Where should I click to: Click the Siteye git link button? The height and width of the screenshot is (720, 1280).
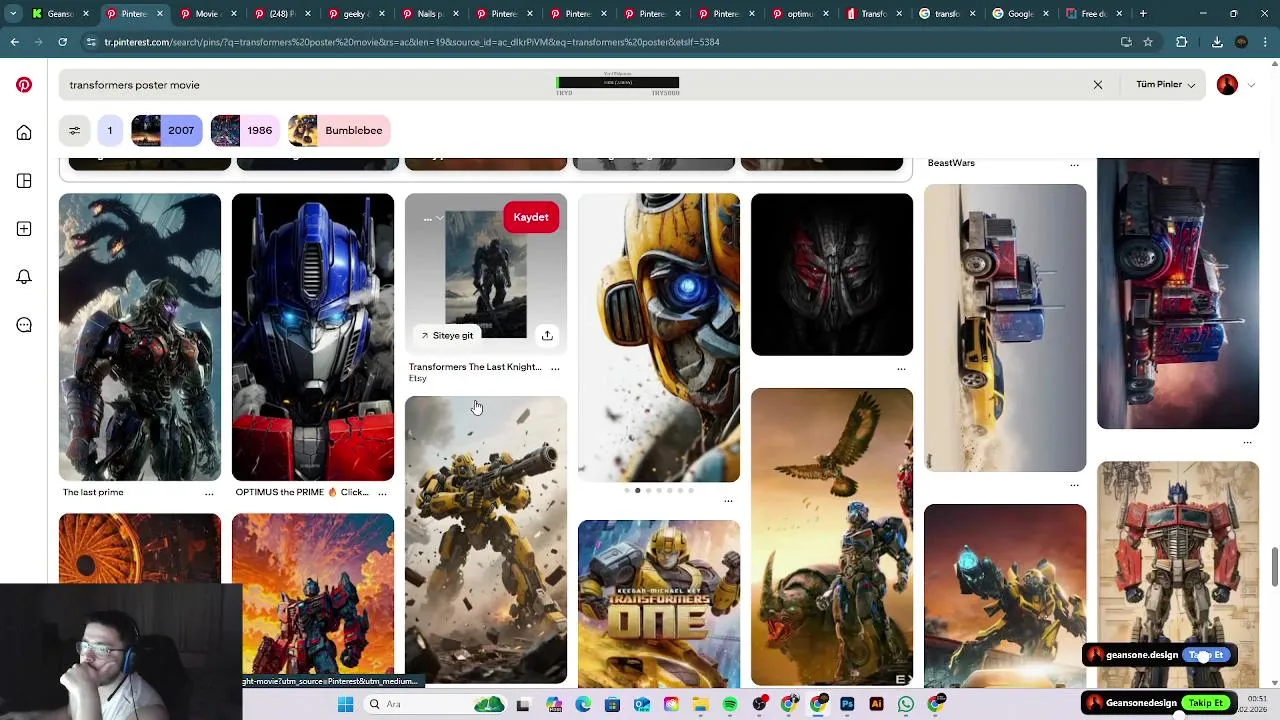[x=446, y=336]
